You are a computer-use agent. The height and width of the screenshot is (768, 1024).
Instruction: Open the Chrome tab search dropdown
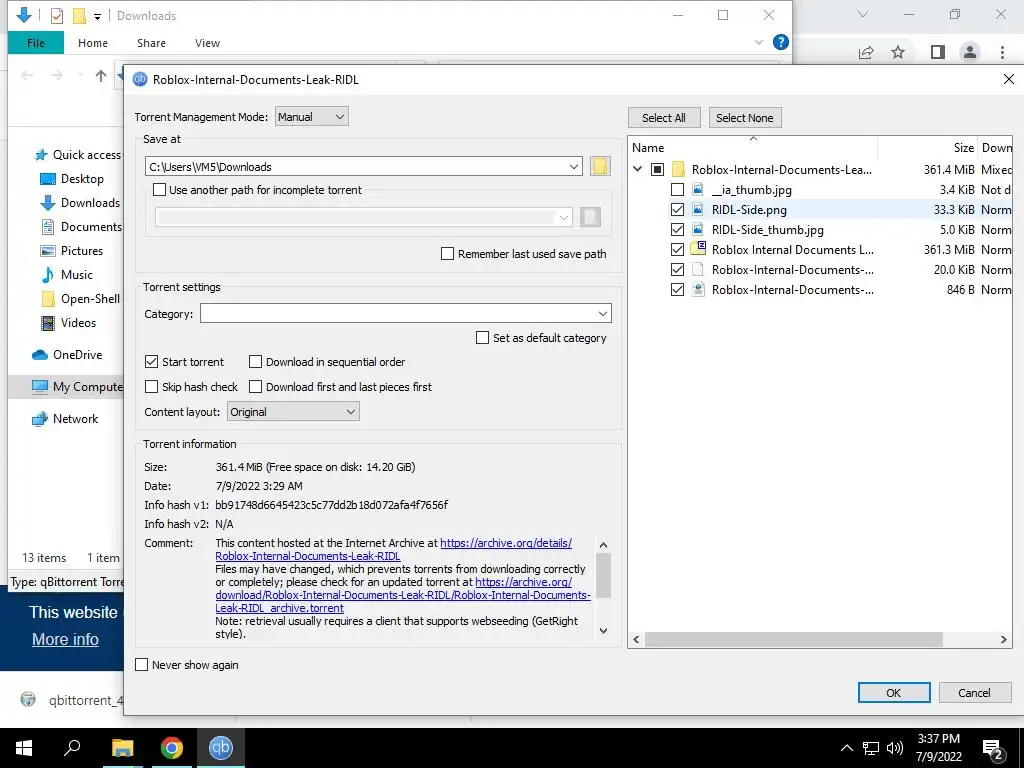(863, 14)
